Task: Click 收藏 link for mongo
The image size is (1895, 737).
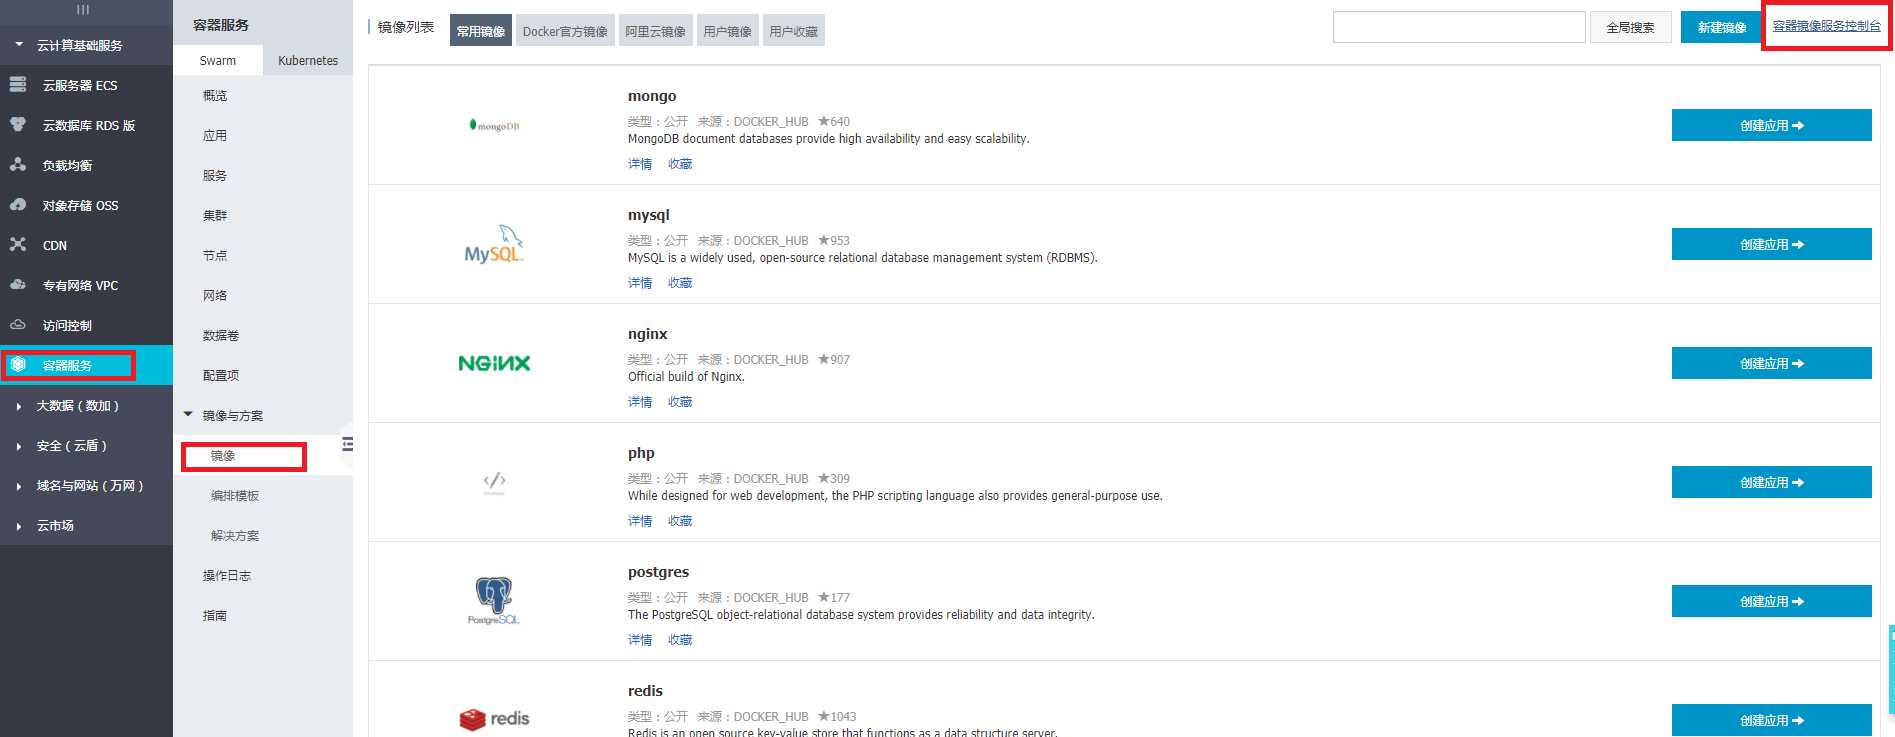Action: (x=680, y=164)
